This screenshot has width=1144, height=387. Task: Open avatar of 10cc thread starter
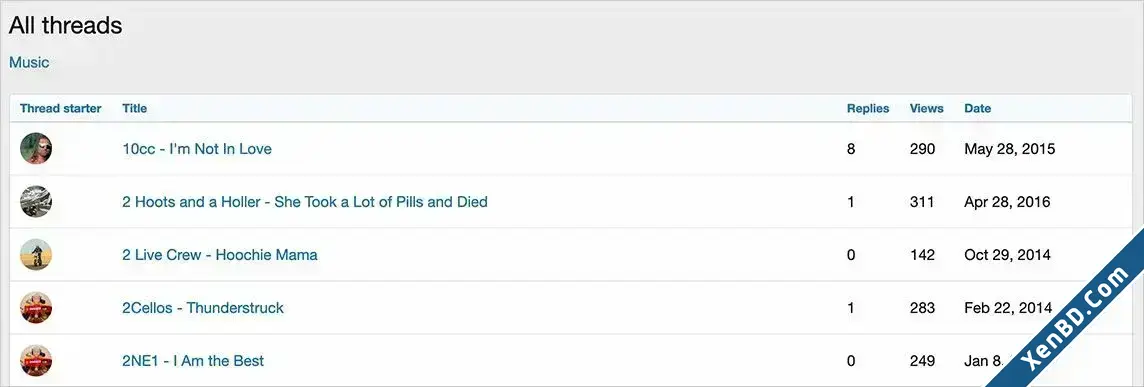(x=36, y=148)
